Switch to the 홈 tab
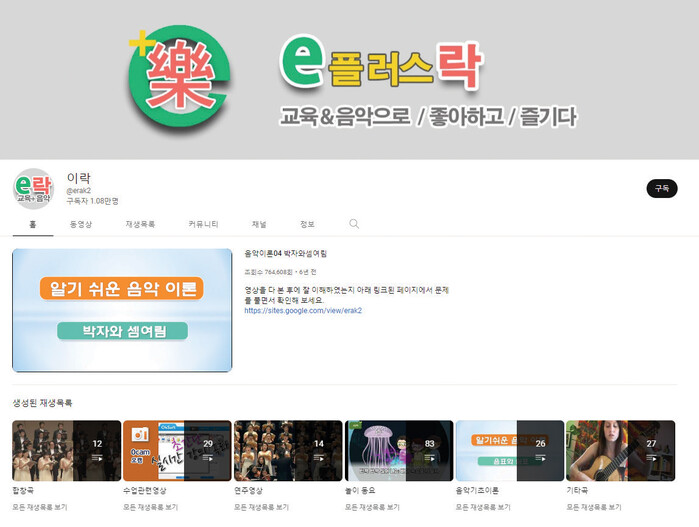699x527 pixels. coord(33,224)
